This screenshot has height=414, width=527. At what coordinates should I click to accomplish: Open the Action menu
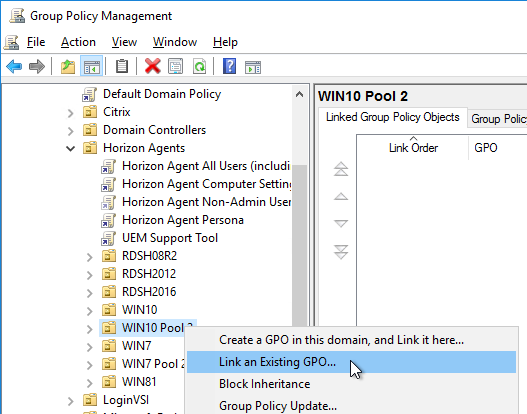(78, 42)
